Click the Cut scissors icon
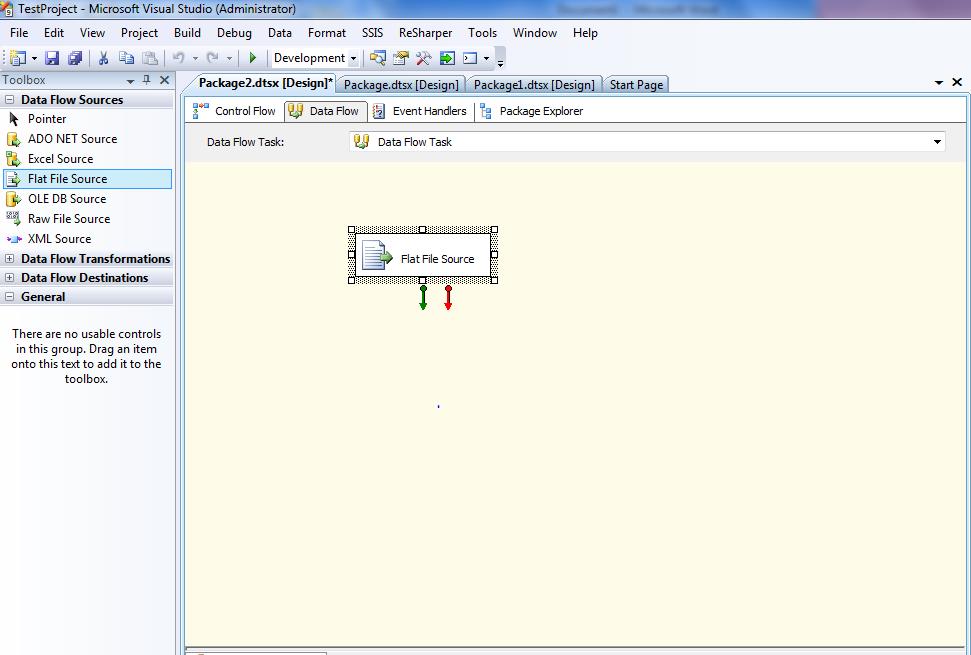This screenshot has height=655, width=971. pos(102,58)
